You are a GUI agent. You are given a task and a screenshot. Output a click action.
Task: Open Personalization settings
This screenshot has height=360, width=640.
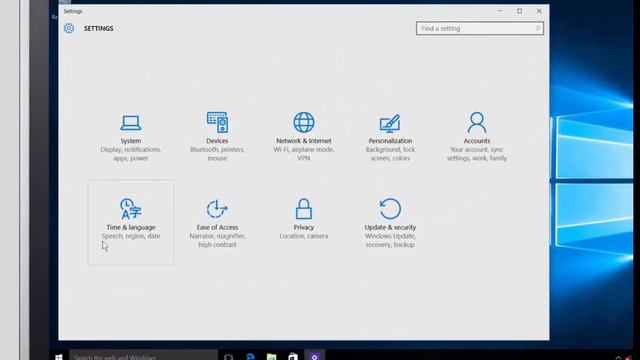pos(390,137)
